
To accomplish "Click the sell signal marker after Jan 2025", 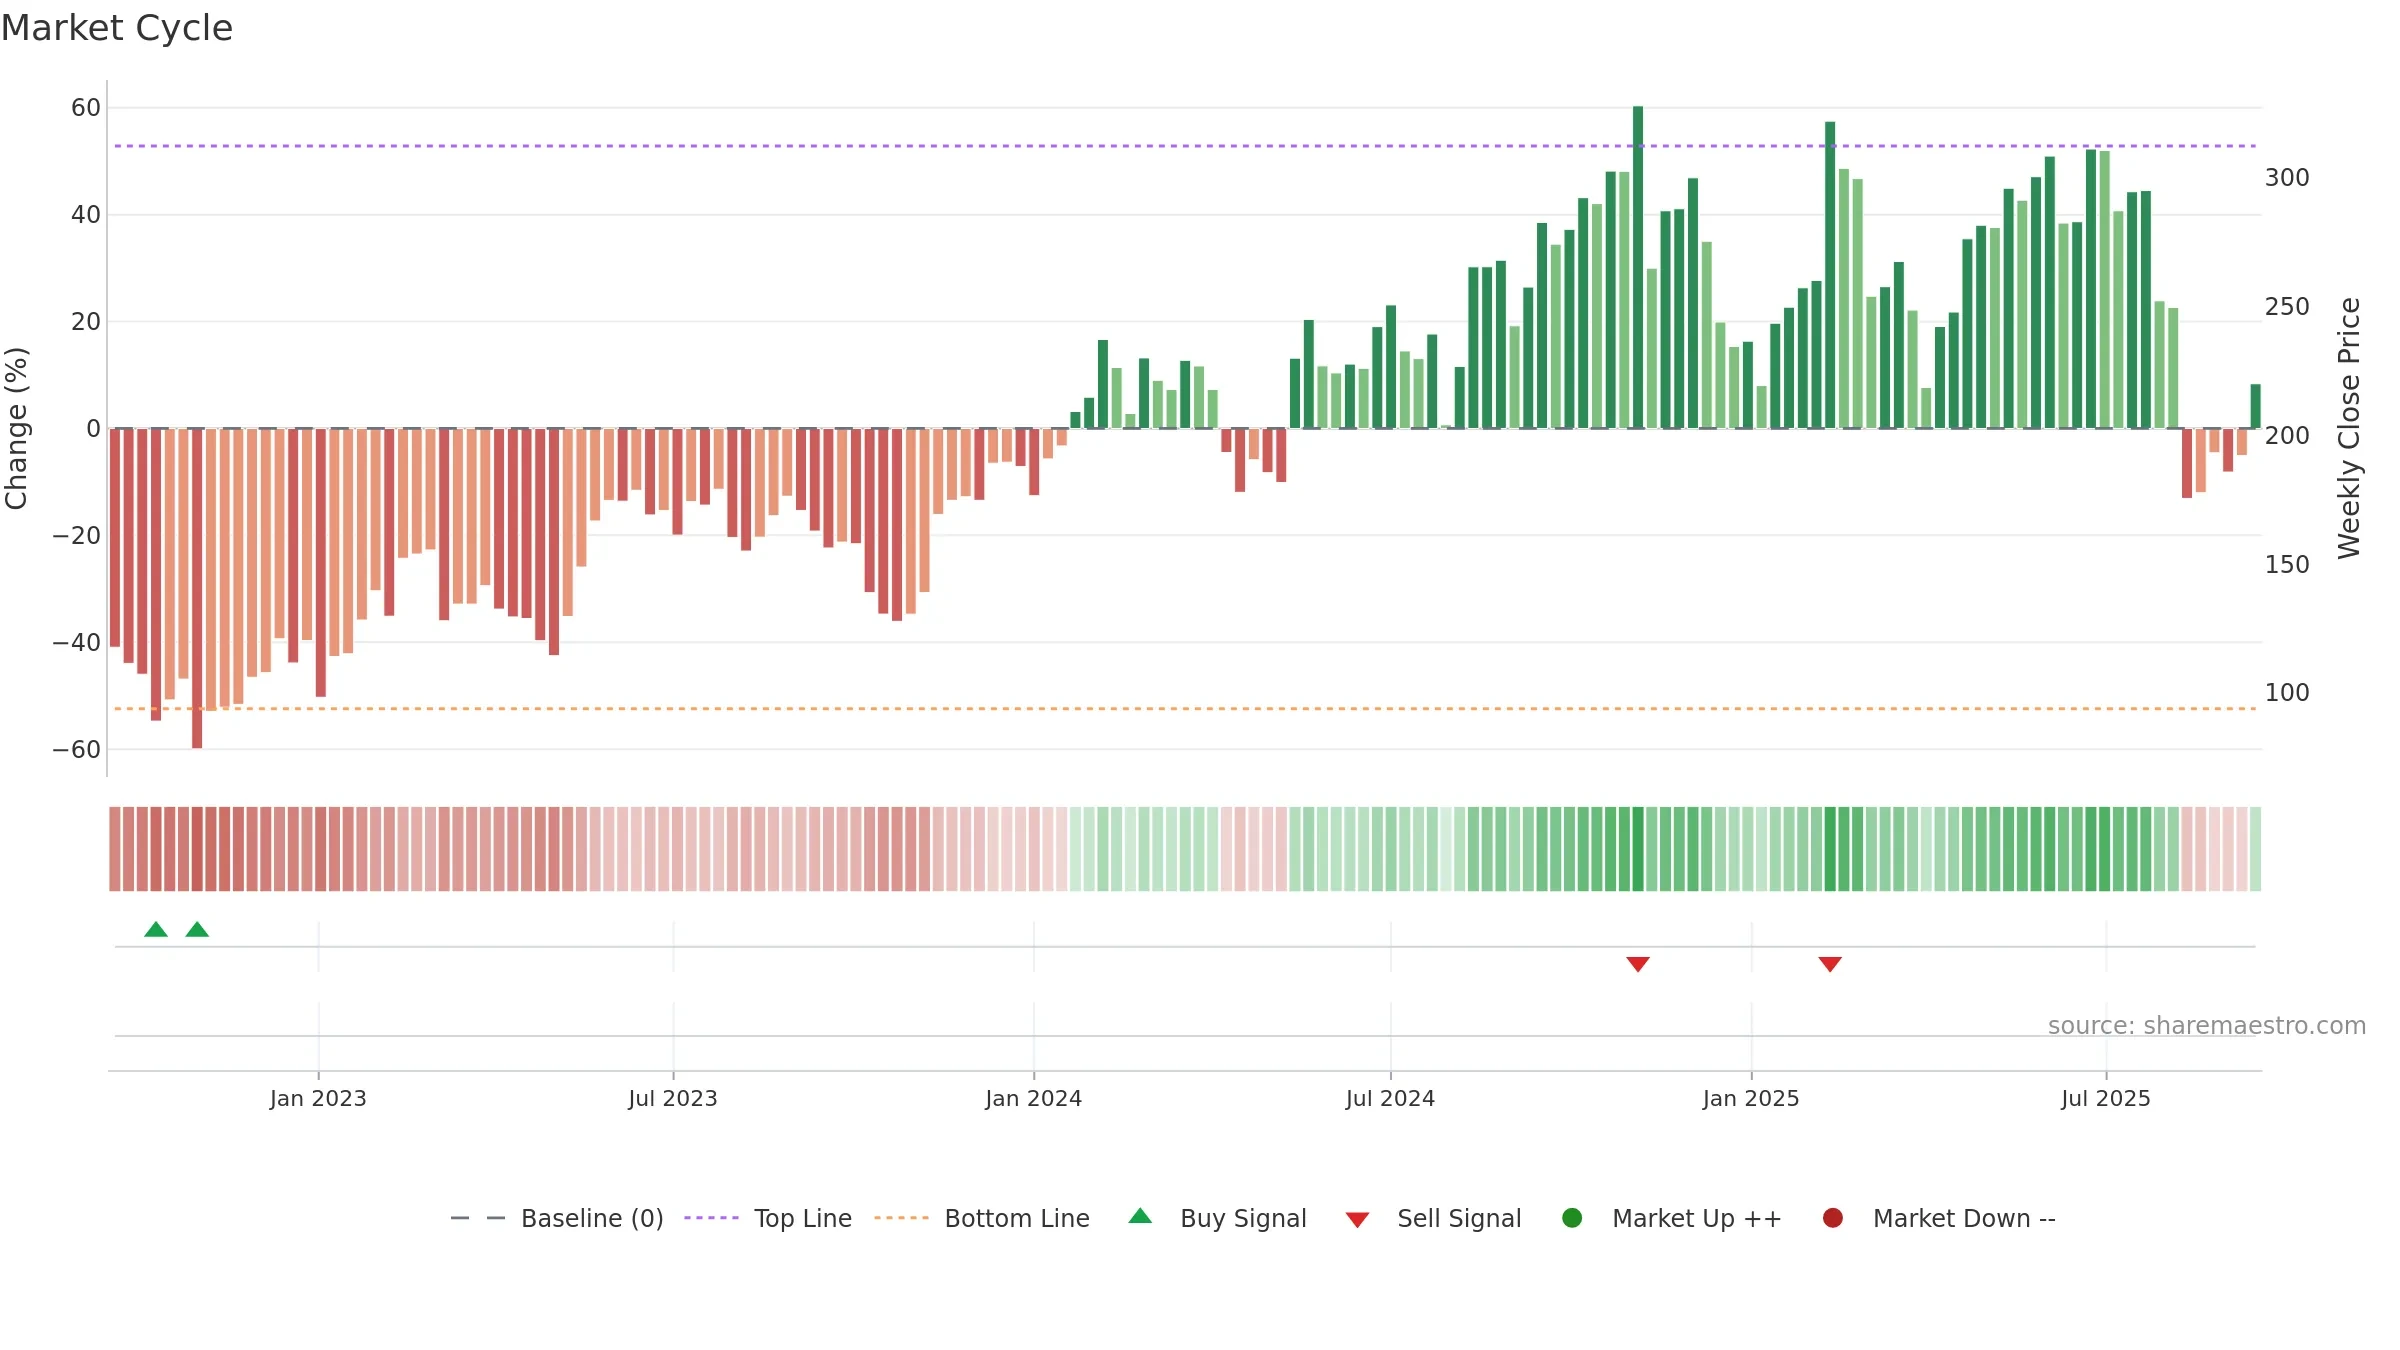I will (1830, 964).
